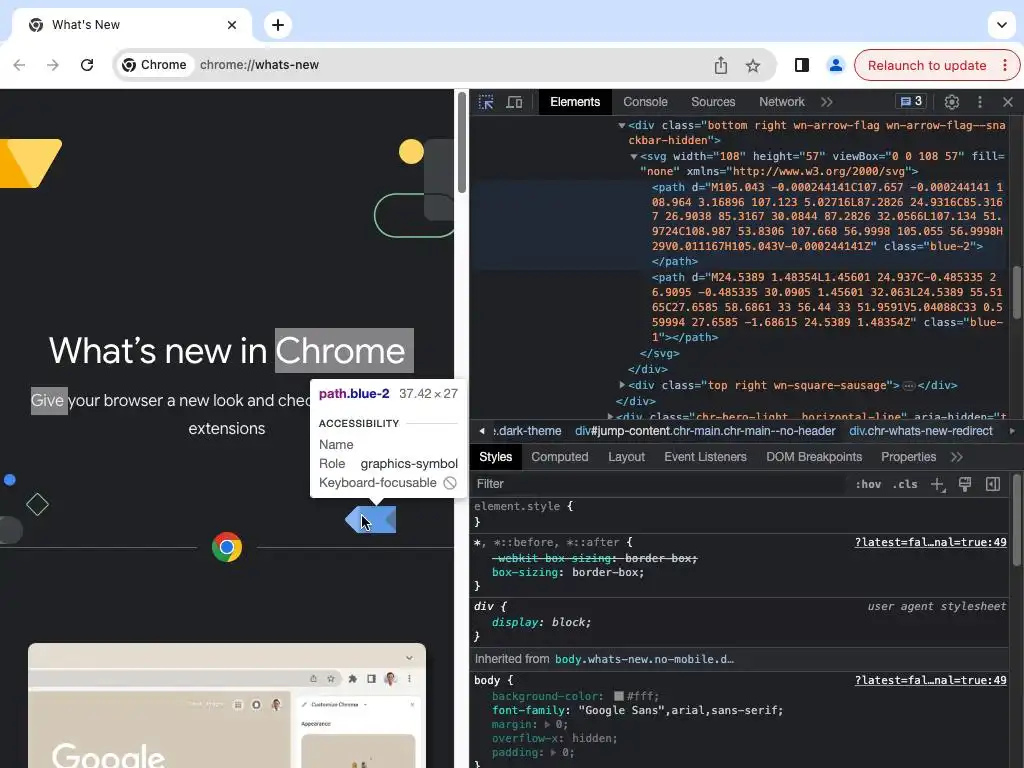Open DevTools settings gear
The height and width of the screenshot is (768, 1024).
(x=952, y=102)
